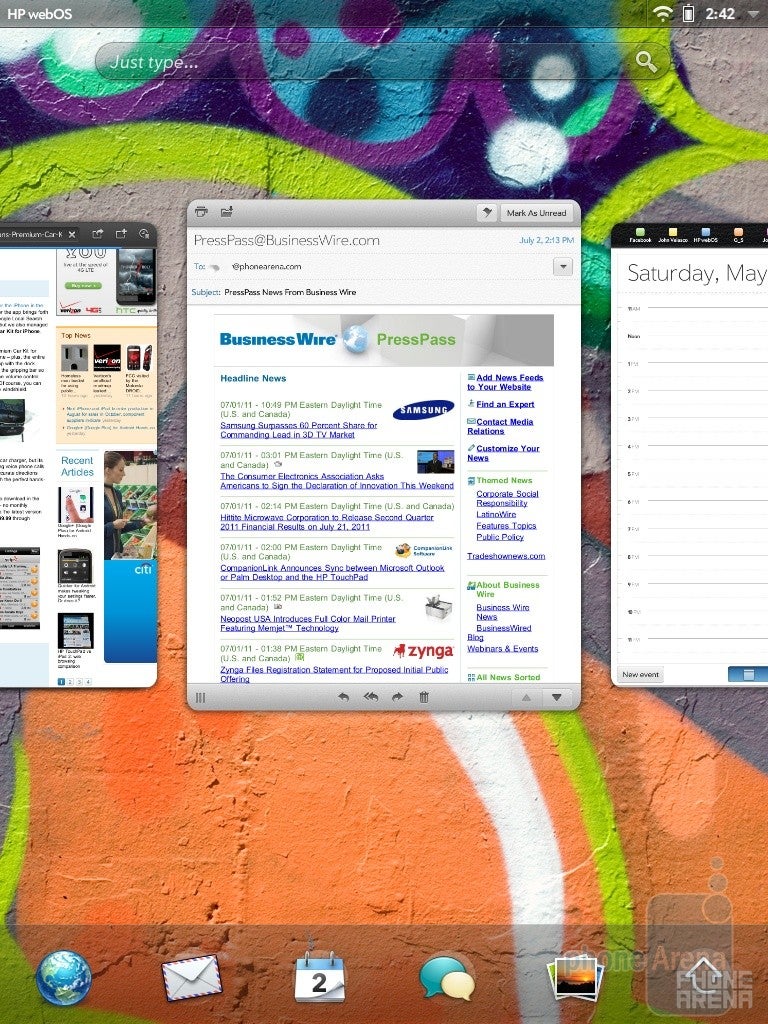Go to the previous email with the up arrow
The width and height of the screenshot is (768, 1024).
pos(526,697)
